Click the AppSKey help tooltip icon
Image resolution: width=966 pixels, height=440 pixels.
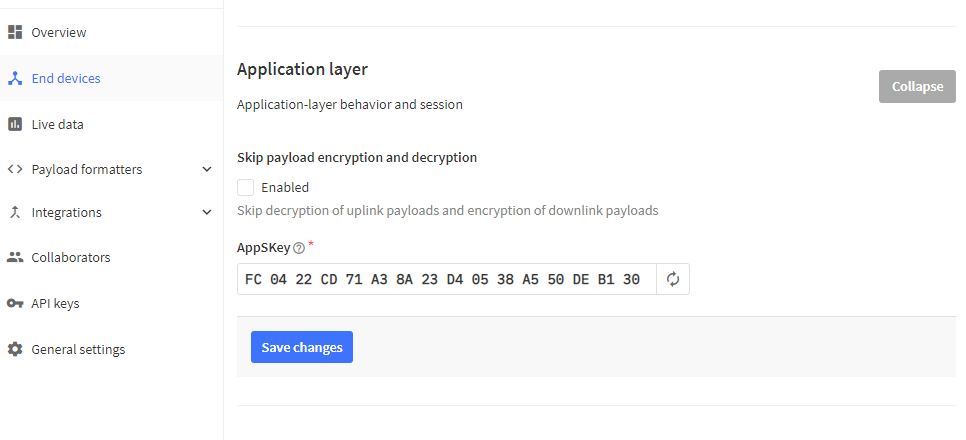(298, 247)
